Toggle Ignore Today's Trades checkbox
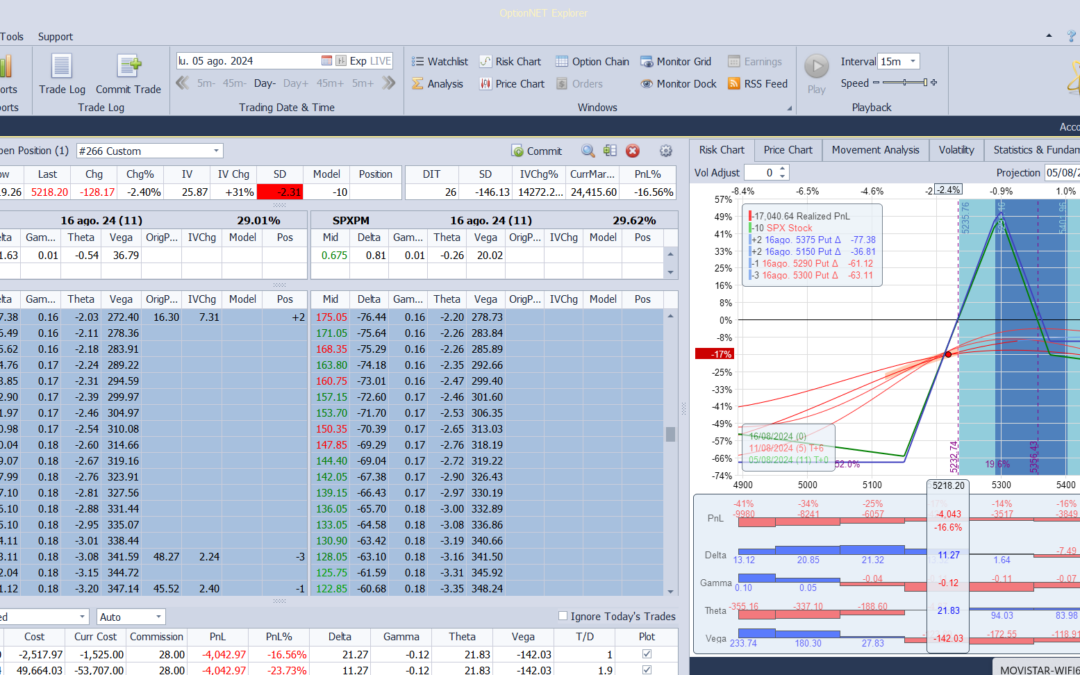 563,616
